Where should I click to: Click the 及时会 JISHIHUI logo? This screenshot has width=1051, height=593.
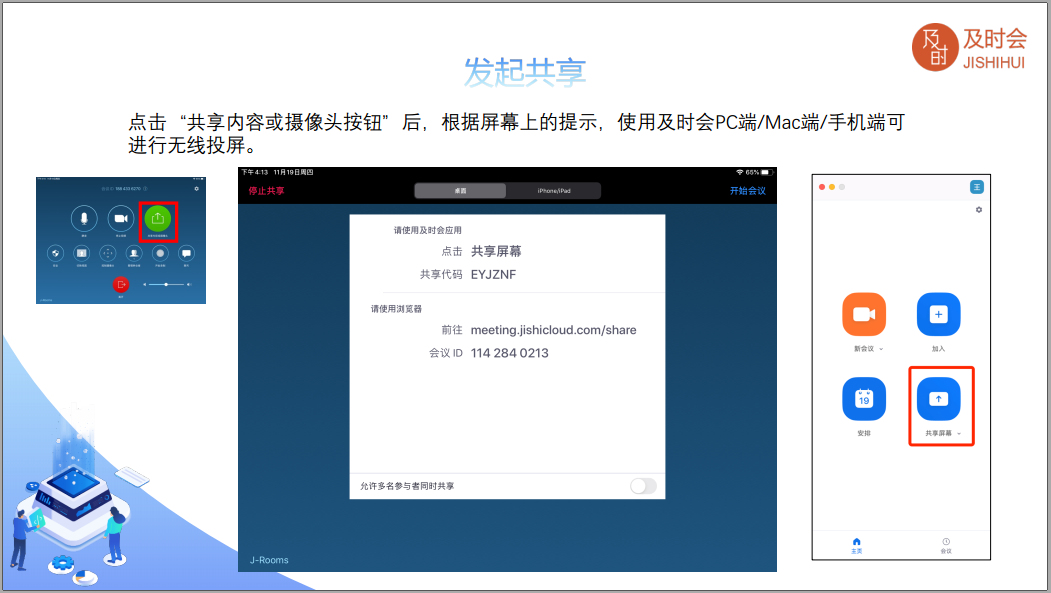click(x=969, y=48)
